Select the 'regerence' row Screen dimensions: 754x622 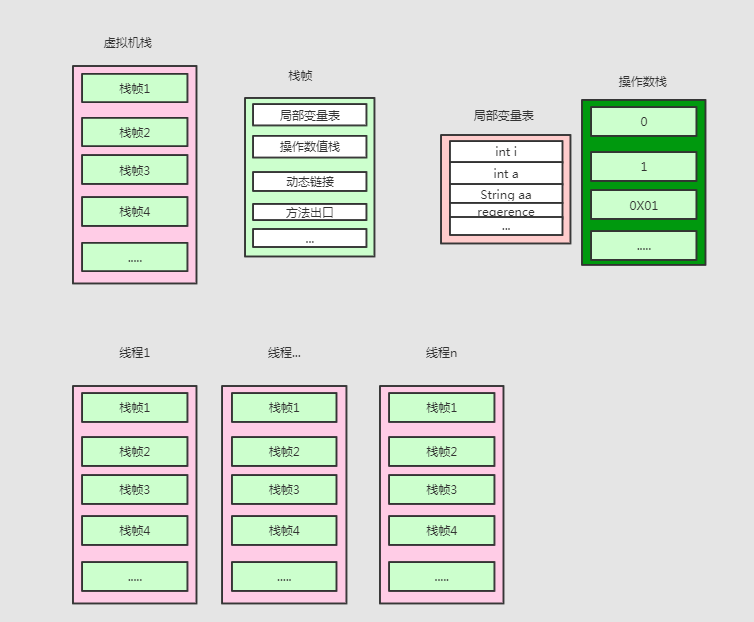[506, 211]
